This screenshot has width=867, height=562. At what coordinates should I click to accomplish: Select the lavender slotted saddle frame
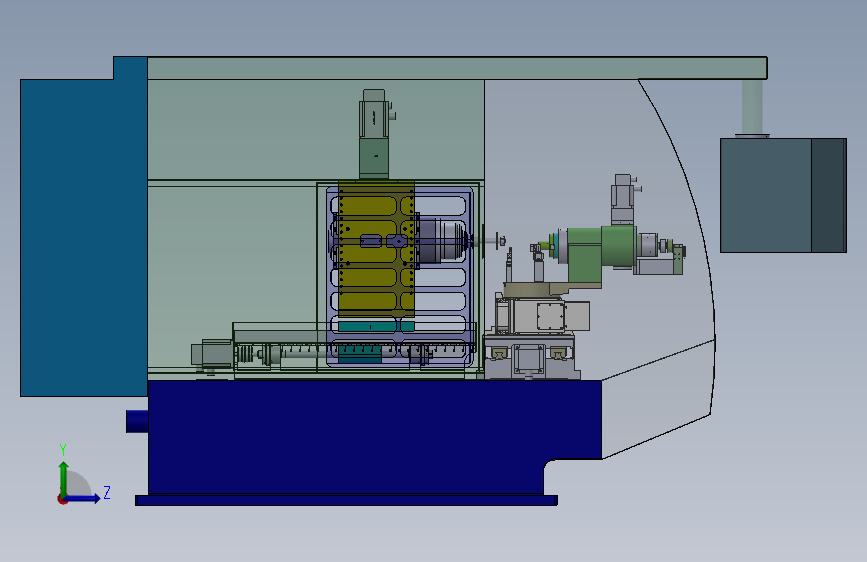399,277
